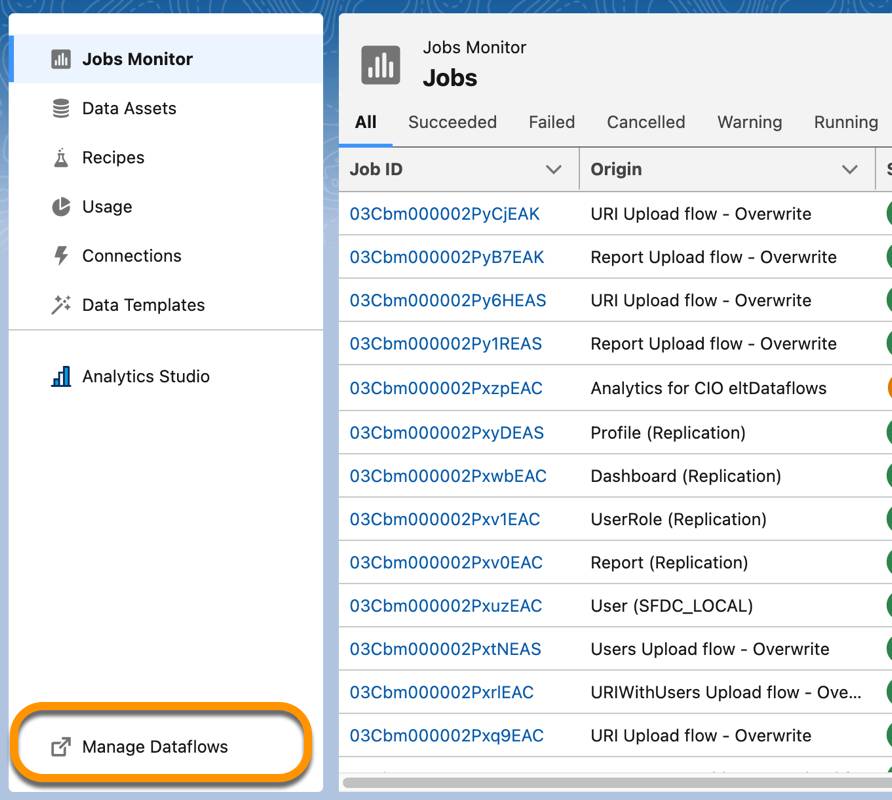Screen dimensions: 892x800
Task: Show the Running jobs tab
Action: [845, 122]
